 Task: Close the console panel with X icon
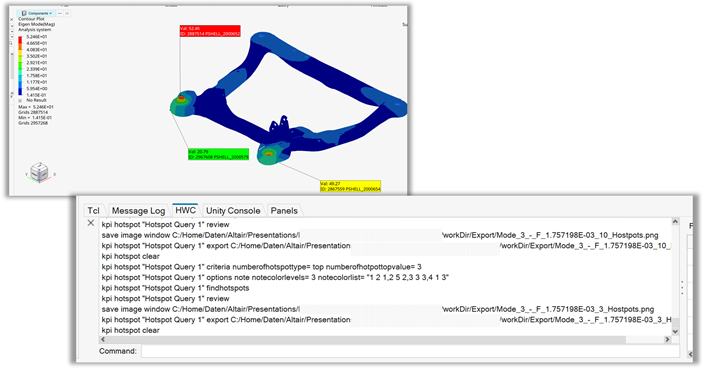pos(91,223)
